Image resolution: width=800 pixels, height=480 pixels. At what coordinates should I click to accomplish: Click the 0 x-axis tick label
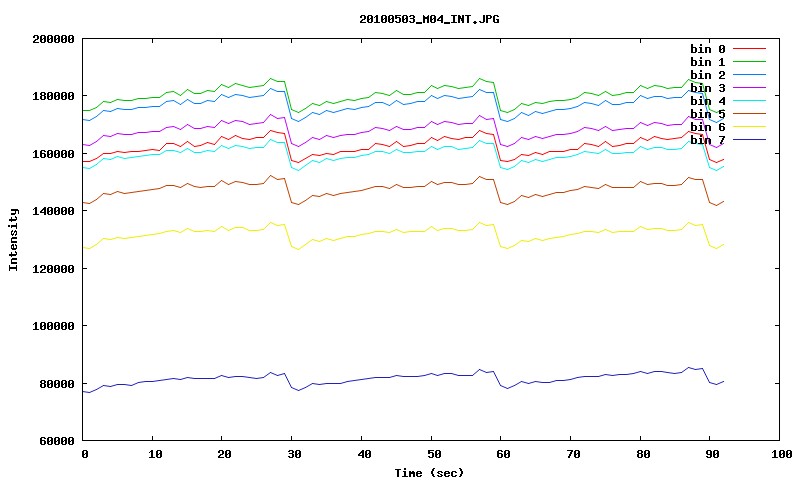[x=85, y=454]
